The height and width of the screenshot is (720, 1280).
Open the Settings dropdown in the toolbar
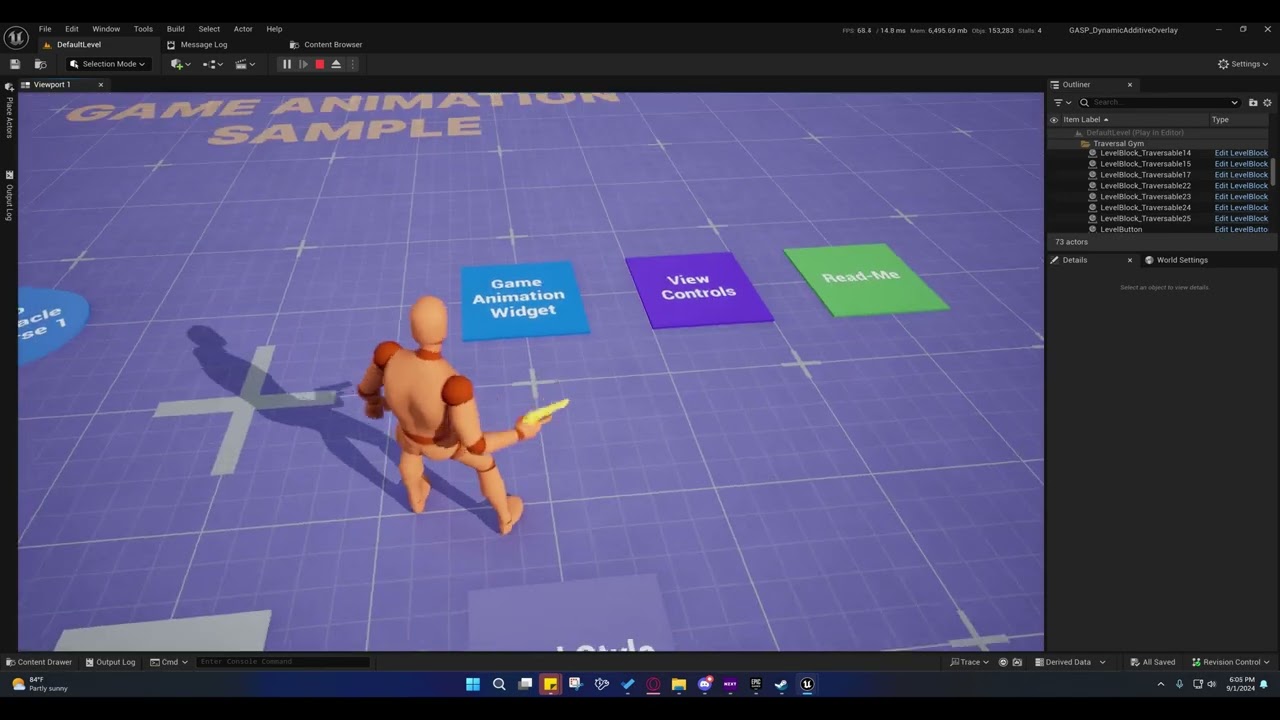point(1243,64)
